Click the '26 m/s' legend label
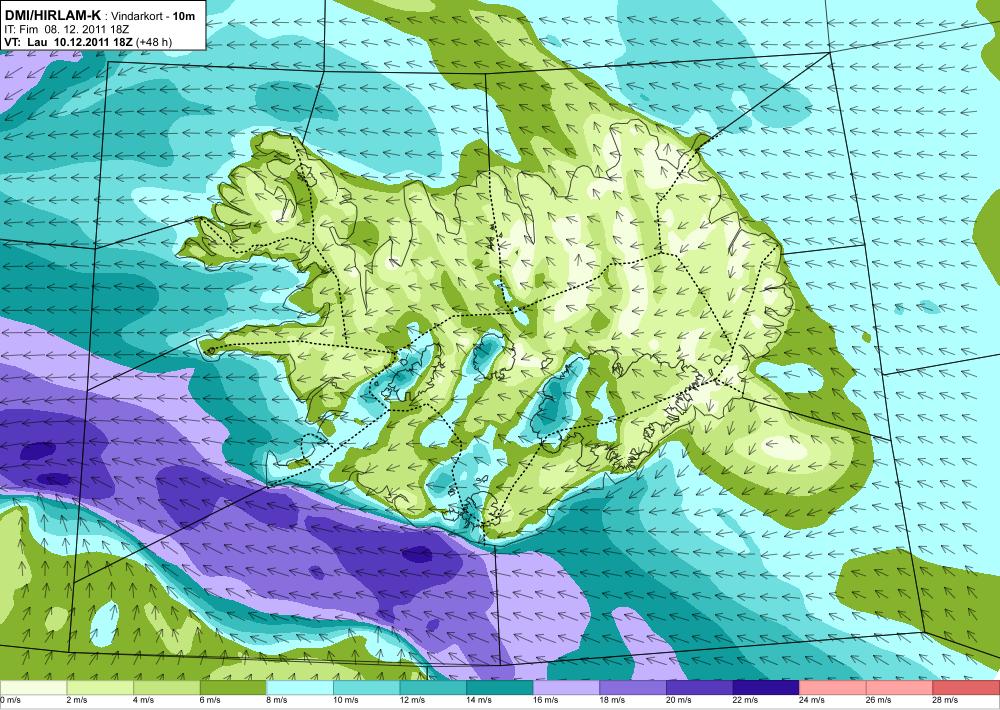Screen dimensions: 1000x710 879,700
